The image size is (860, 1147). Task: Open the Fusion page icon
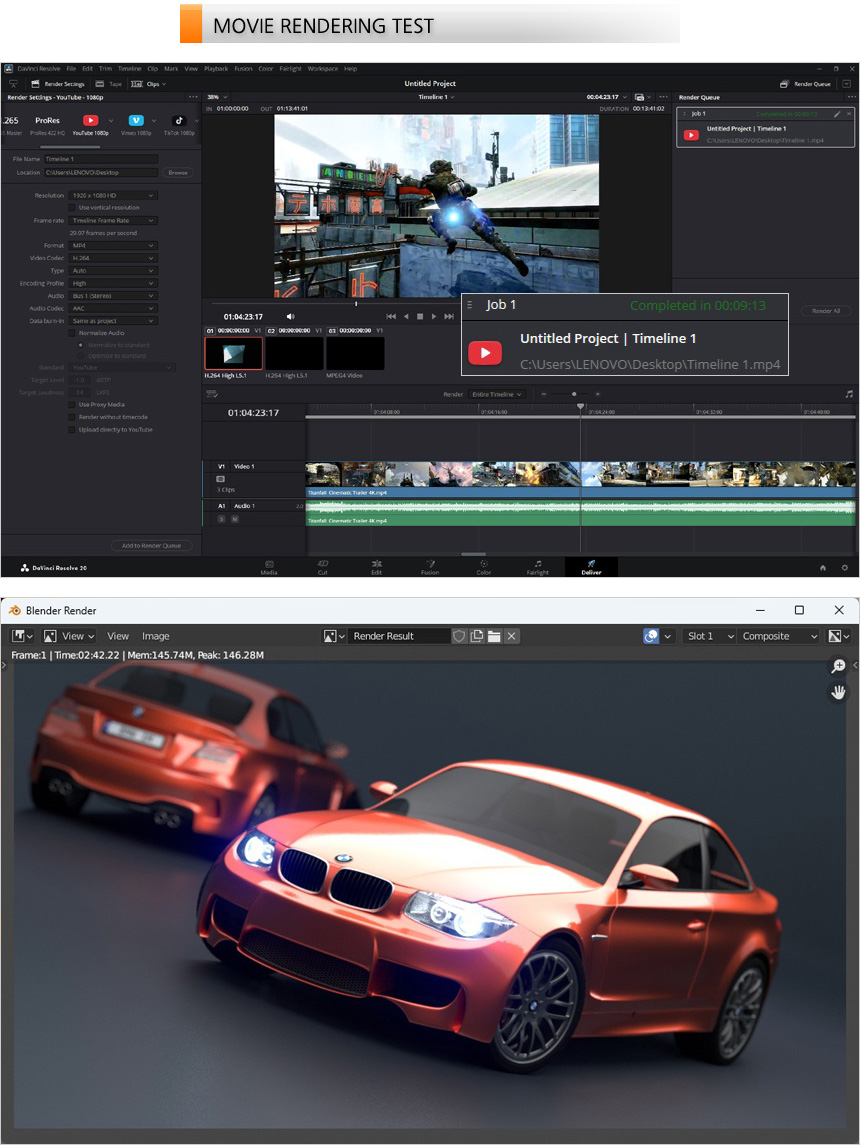click(430, 565)
